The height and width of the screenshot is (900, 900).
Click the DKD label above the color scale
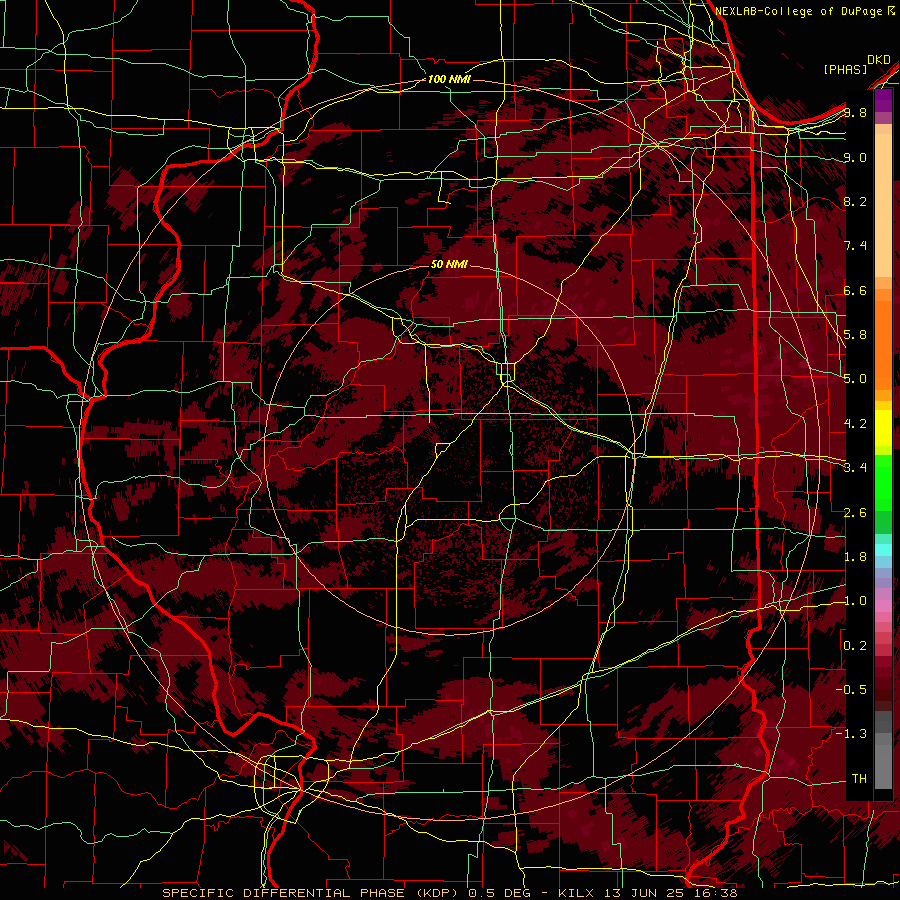pyautogui.click(x=879, y=60)
